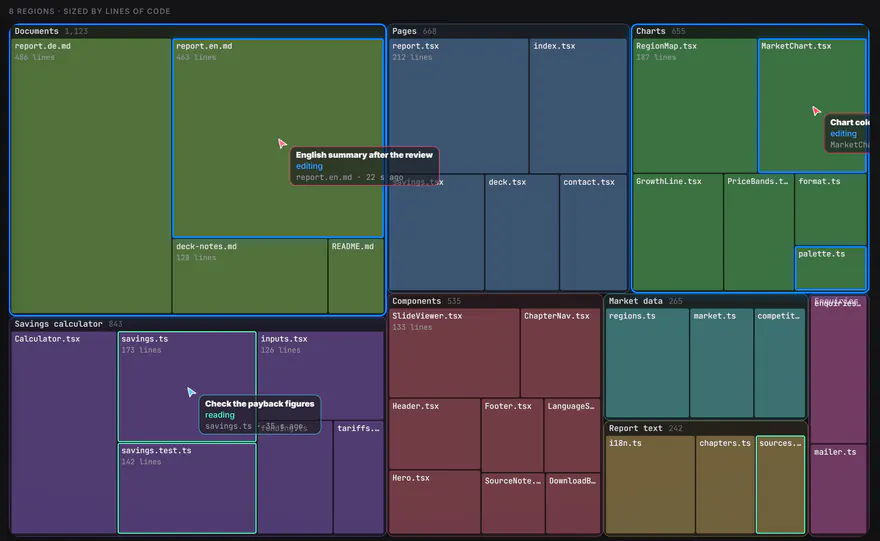
Task: Click the Documents region header
Action: point(198,31)
